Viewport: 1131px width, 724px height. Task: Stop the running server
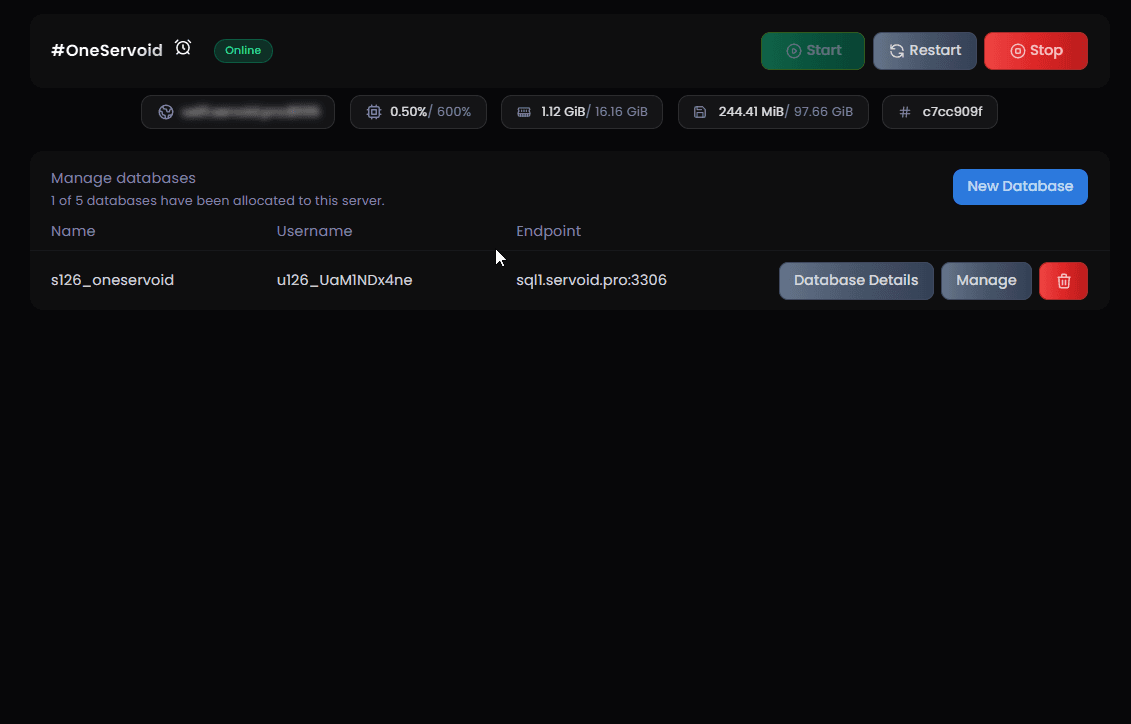click(1035, 51)
